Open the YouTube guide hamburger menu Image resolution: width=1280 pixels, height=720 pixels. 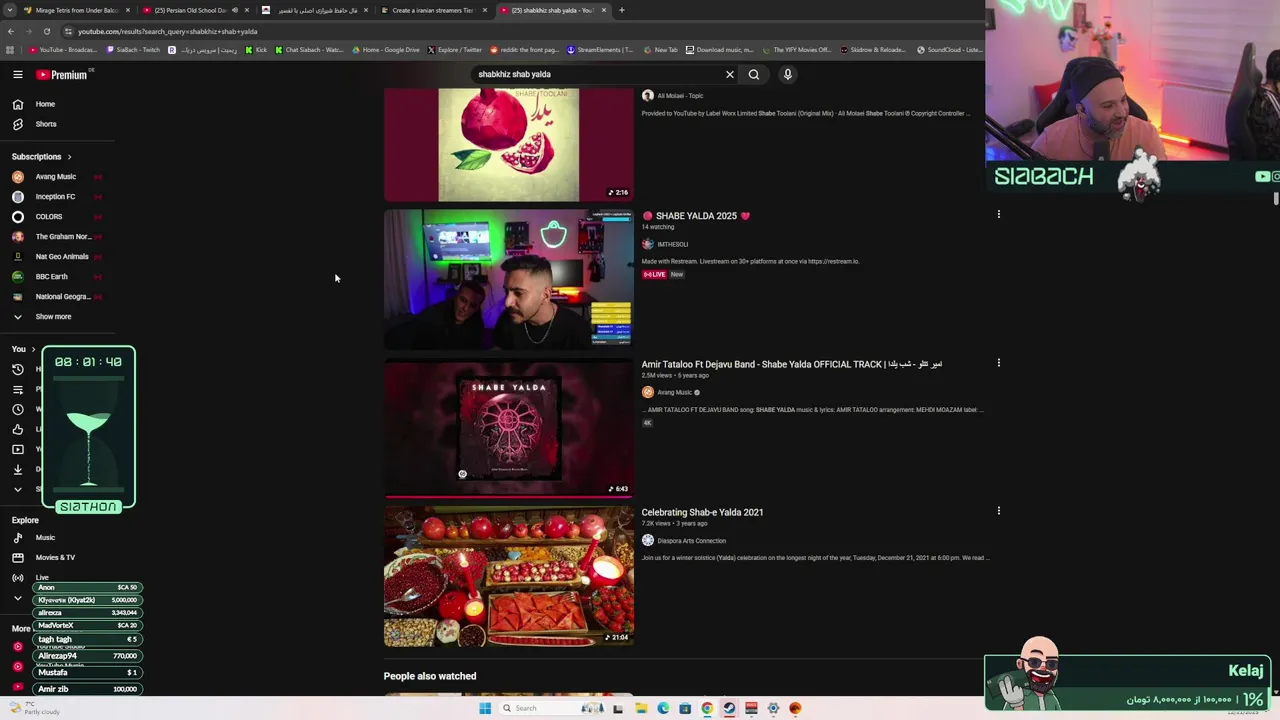(18, 74)
